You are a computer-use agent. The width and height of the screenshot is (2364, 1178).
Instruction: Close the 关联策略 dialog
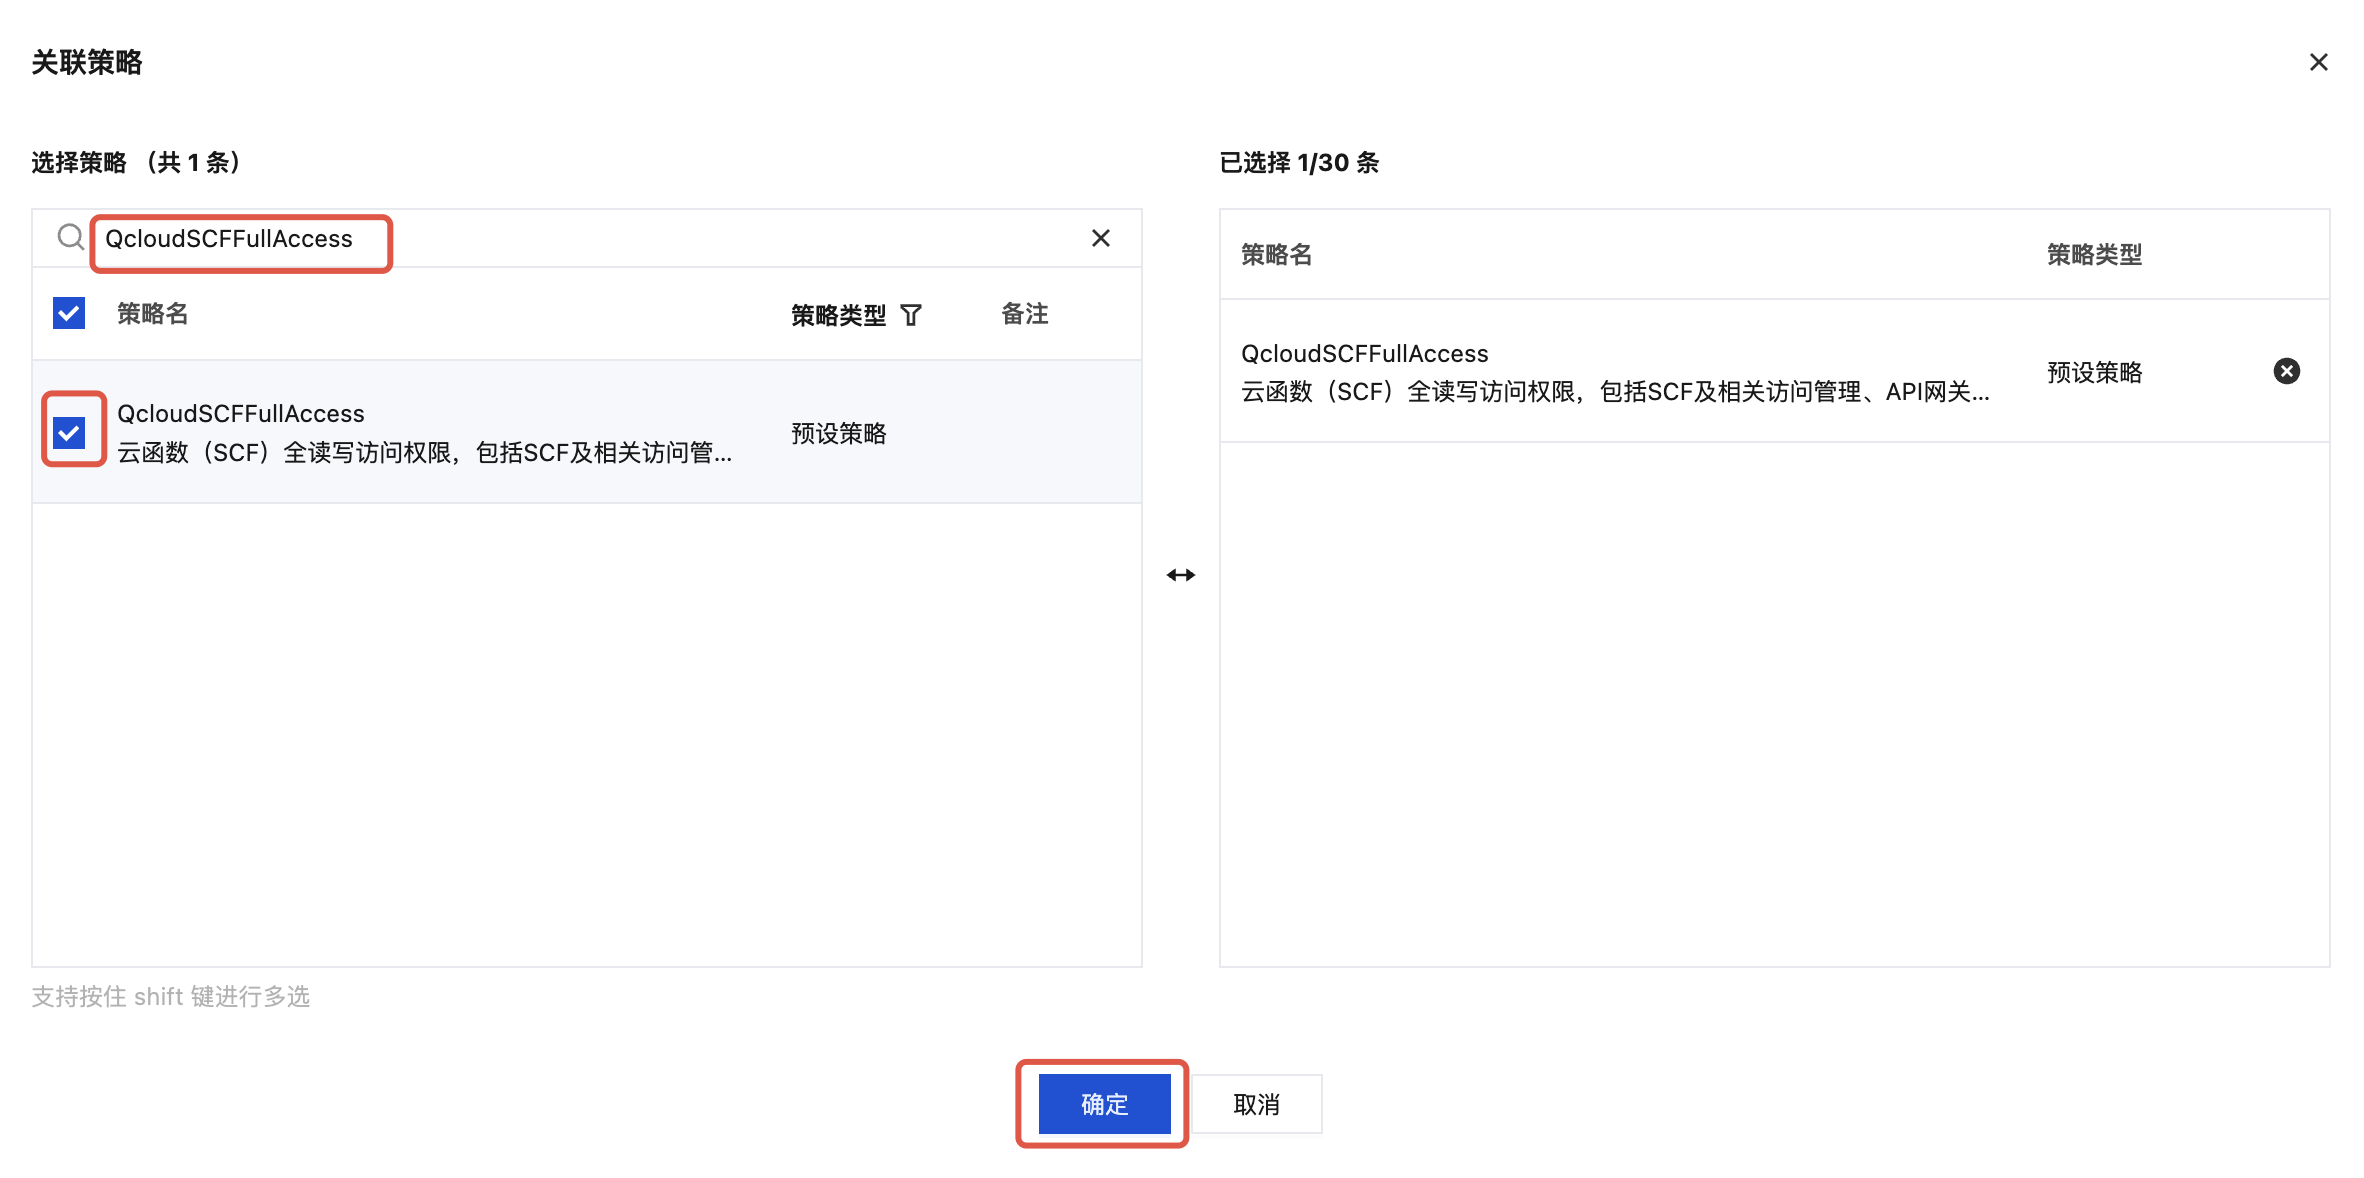pos(2318,63)
